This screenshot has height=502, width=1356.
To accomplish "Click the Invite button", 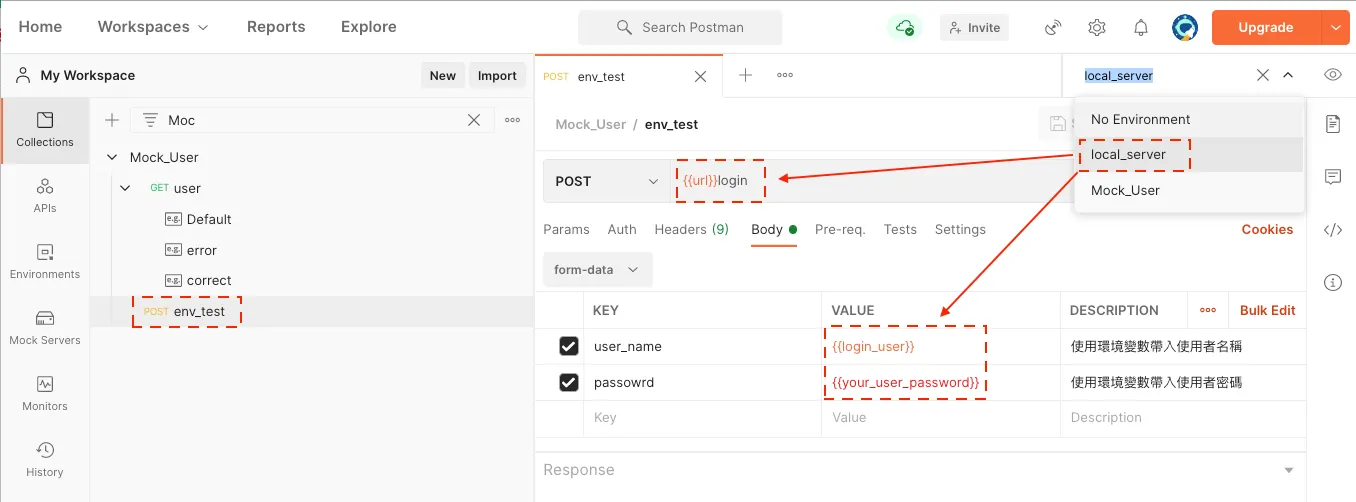I will pos(974,28).
